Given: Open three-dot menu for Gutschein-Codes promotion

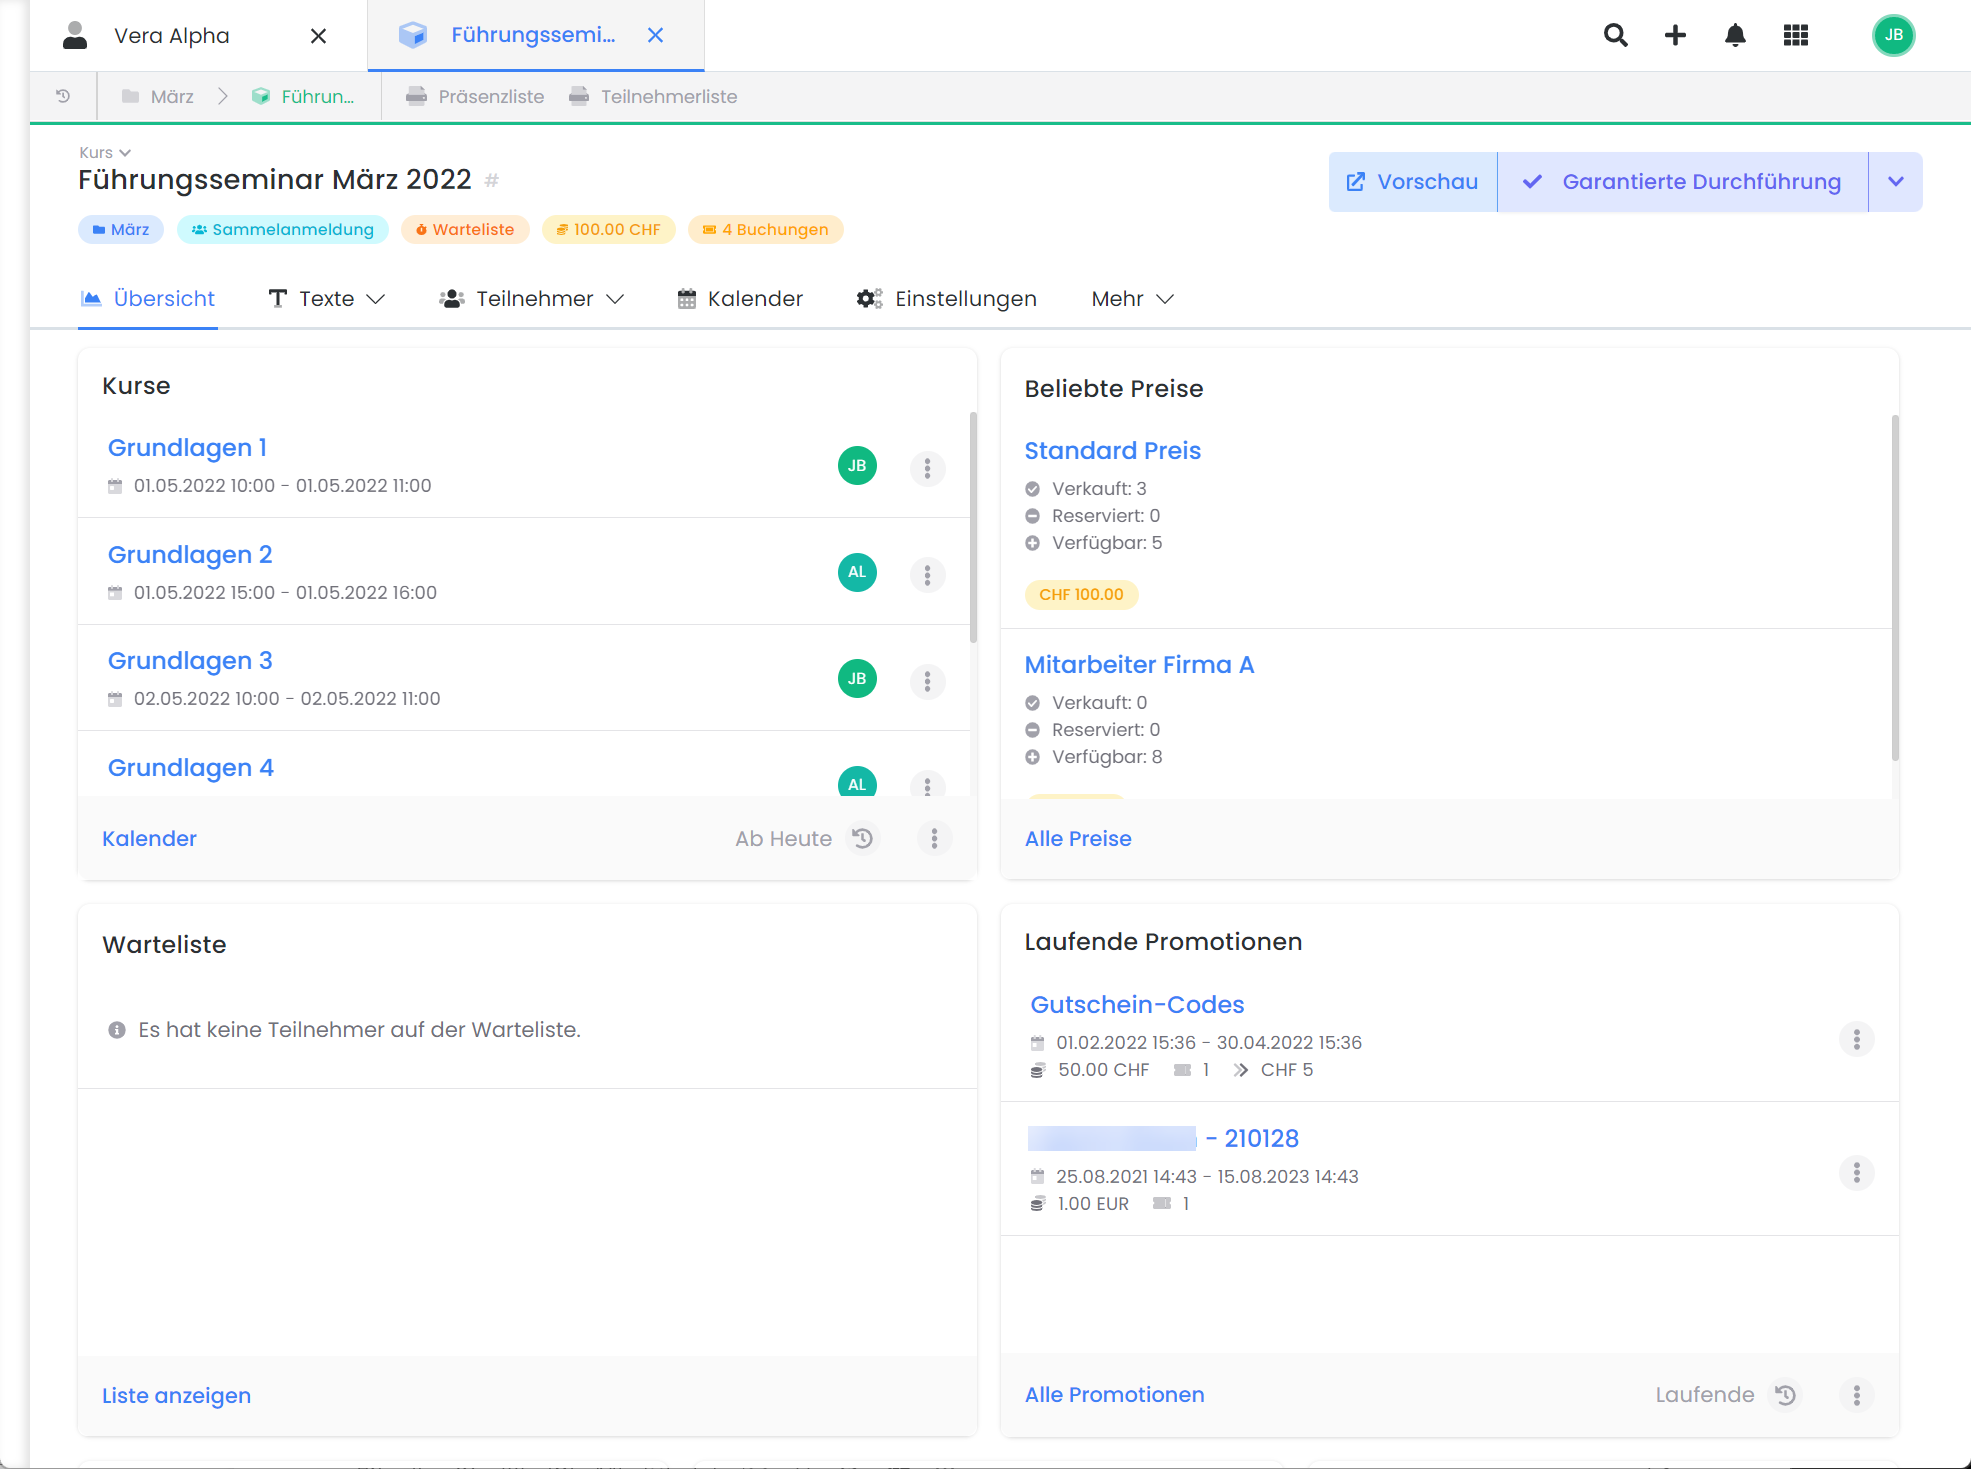Looking at the screenshot, I should point(1856,1040).
